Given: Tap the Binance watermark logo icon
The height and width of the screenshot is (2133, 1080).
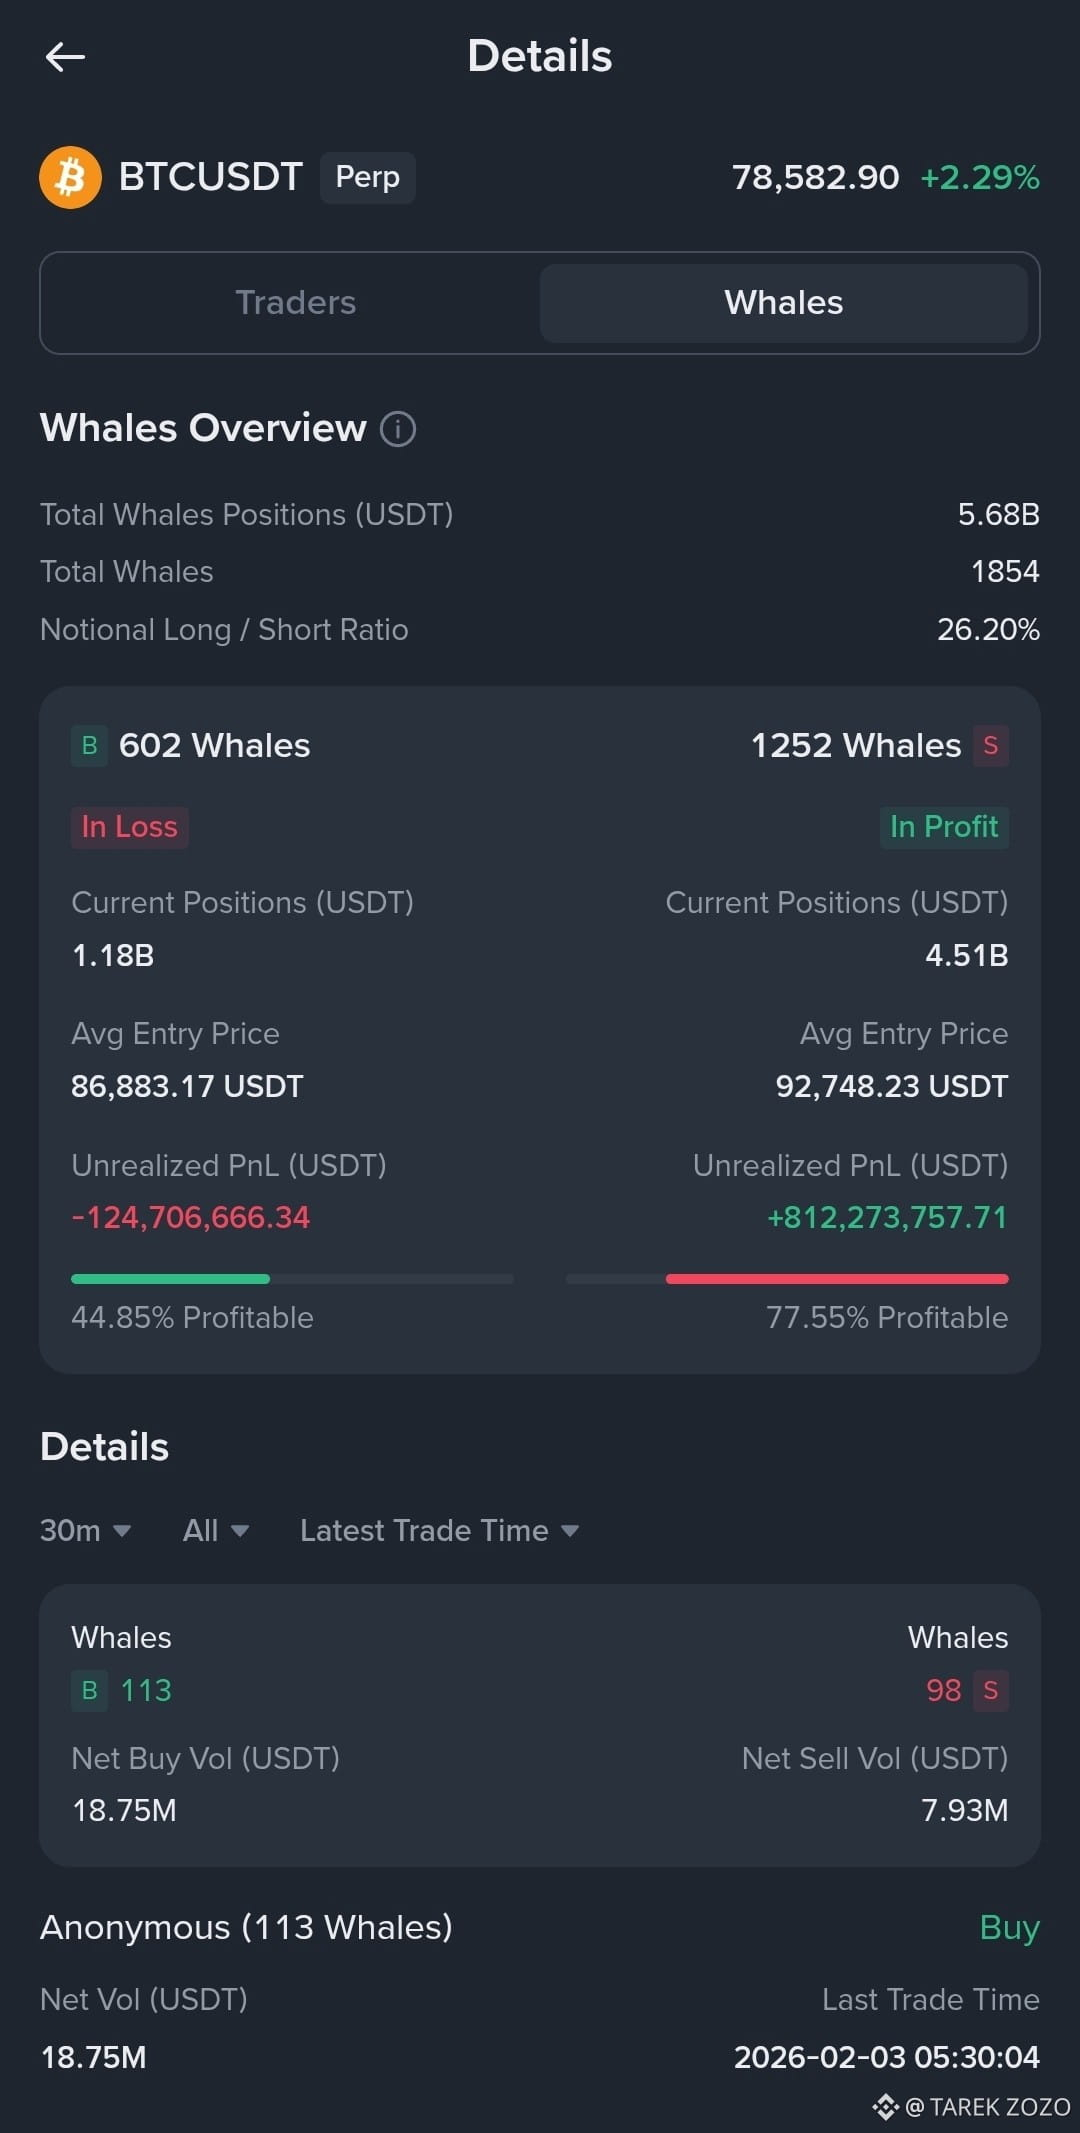Looking at the screenshot, I should [885, 2107].
